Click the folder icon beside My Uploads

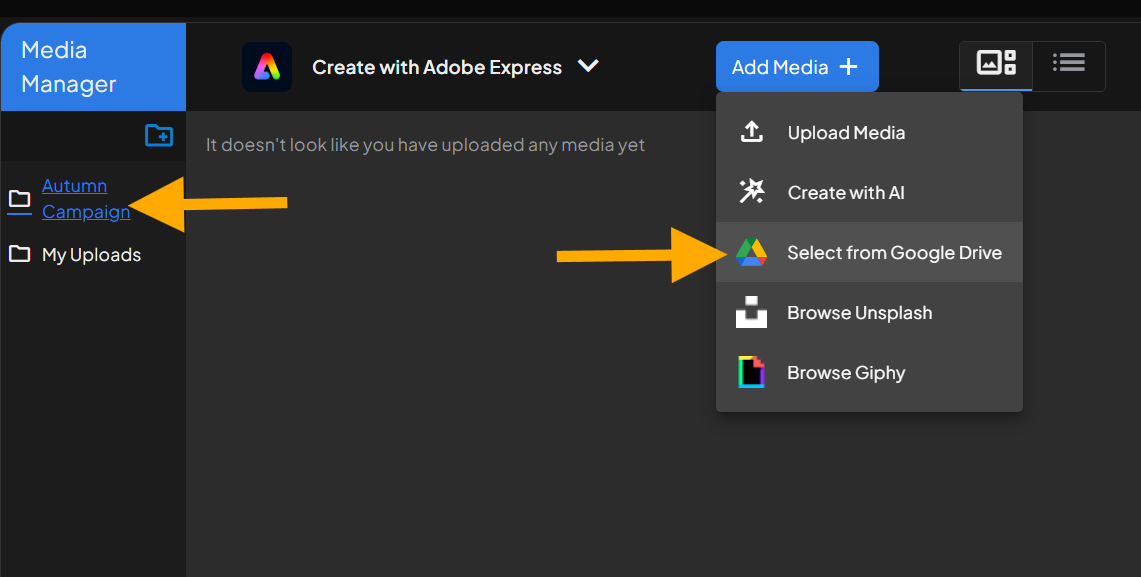point(19,254)
